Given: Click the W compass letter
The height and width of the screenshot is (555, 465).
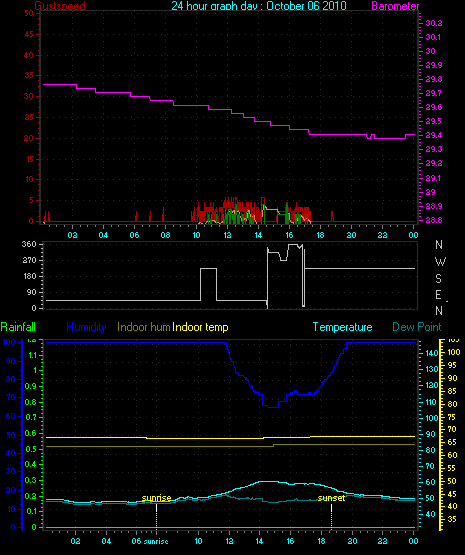Looking at the screenshot, I should 440,262.
